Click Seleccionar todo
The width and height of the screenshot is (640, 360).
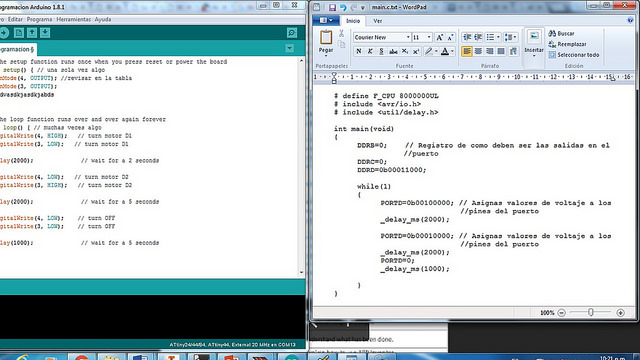[x=574, y=55]
